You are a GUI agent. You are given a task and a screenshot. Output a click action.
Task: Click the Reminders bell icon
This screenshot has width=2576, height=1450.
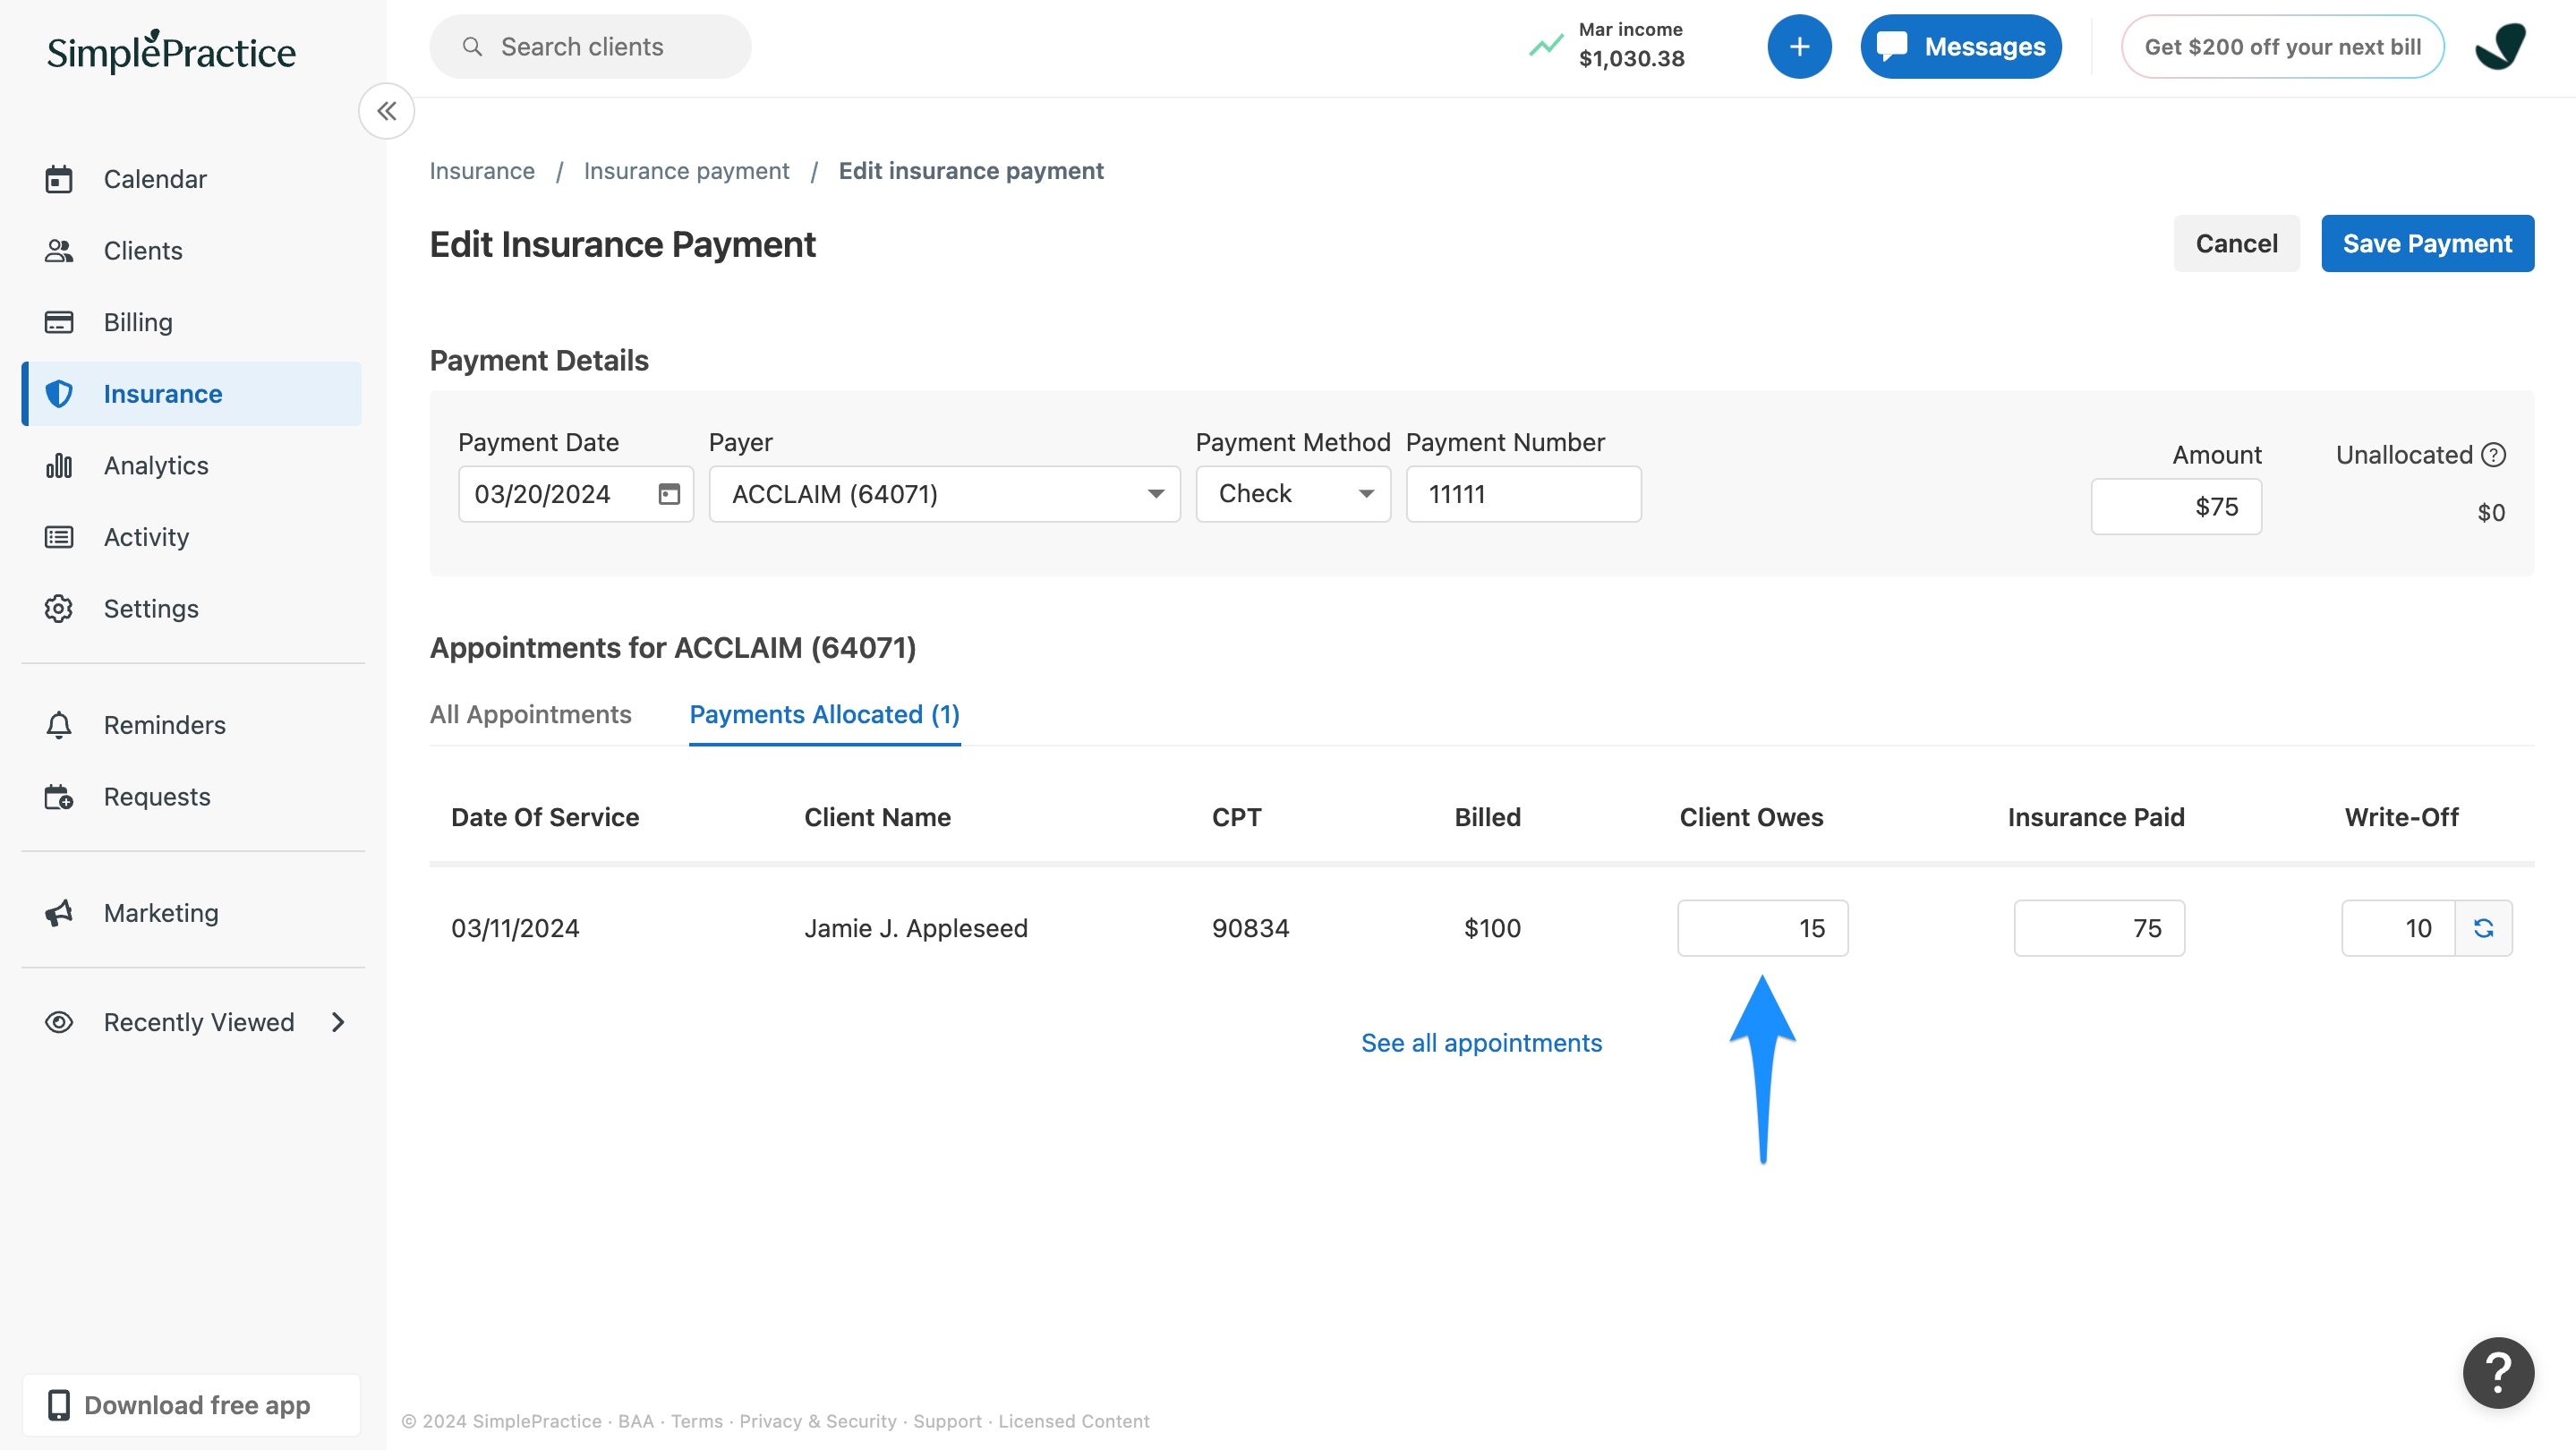[59, 725]
